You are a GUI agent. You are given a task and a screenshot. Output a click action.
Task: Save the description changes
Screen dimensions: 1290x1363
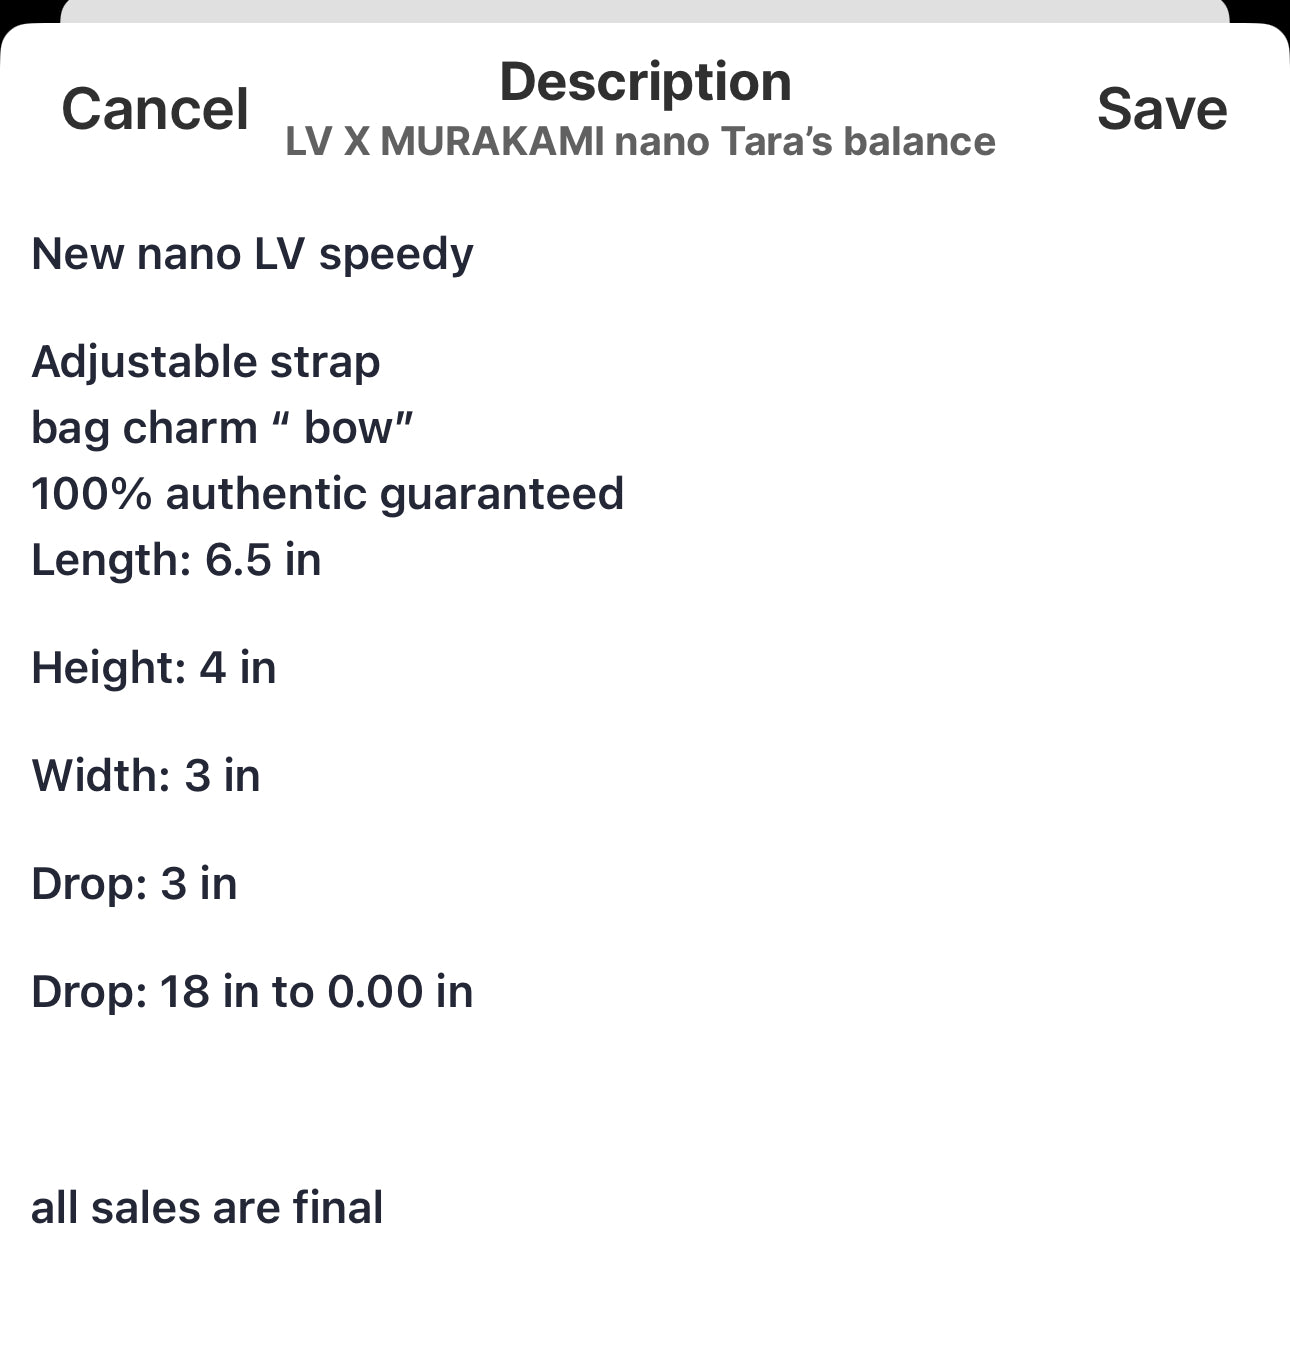pyautogui.click(x=1162, y=109)
